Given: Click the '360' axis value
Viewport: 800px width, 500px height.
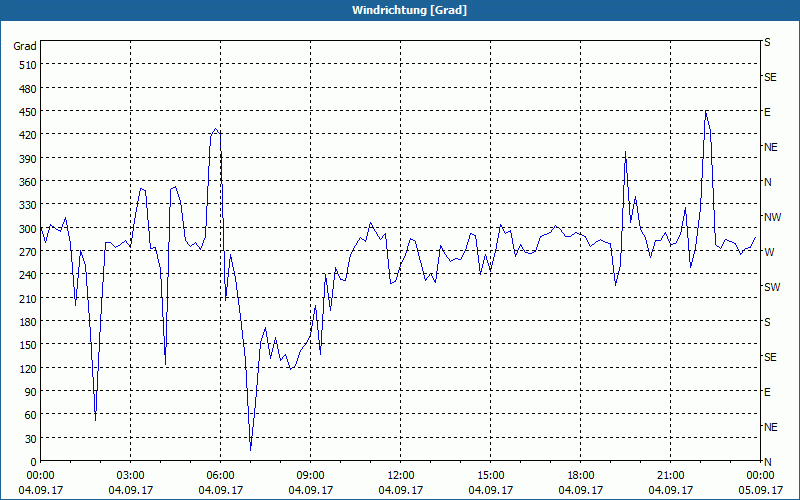Looking at the screenshot, I should pos(29,182).
